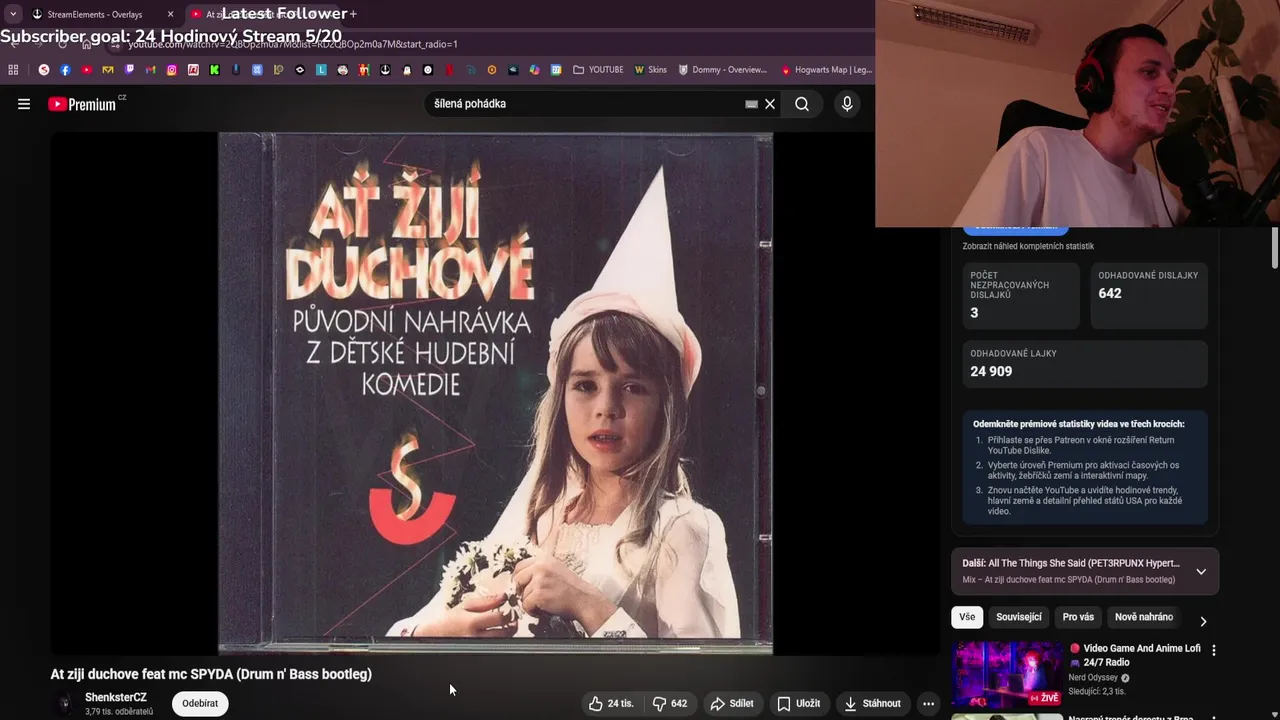The height and width of the screenshot is (720, 1280).
Task: Open options for the Lofi 24/7 Radio video
Action: pos(1214,650)
